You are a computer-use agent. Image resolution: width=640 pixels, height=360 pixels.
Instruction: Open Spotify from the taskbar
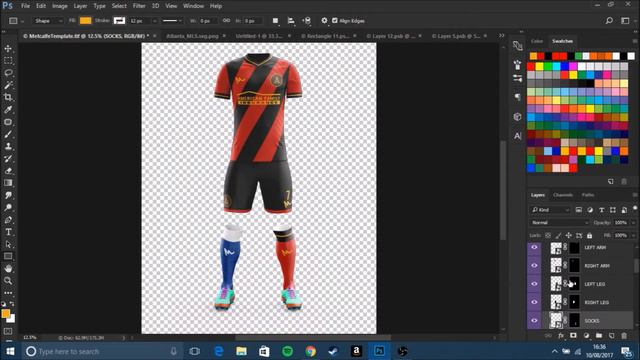pyautogui.click(x=288, y=351)
